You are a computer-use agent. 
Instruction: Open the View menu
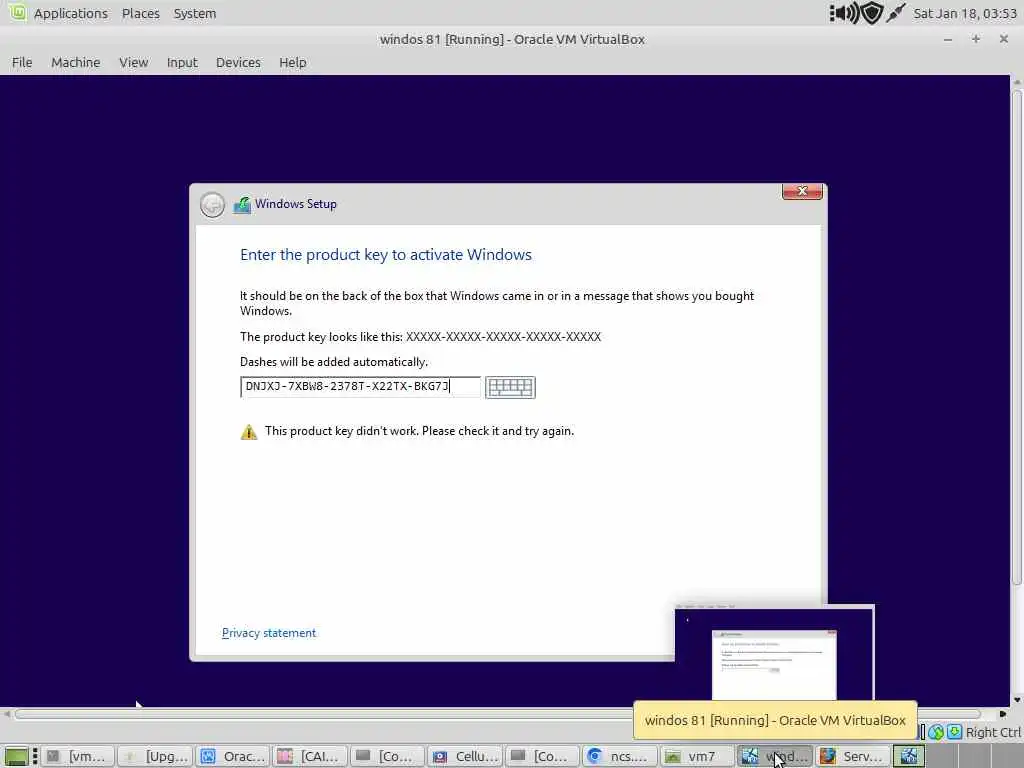(133, 63)
